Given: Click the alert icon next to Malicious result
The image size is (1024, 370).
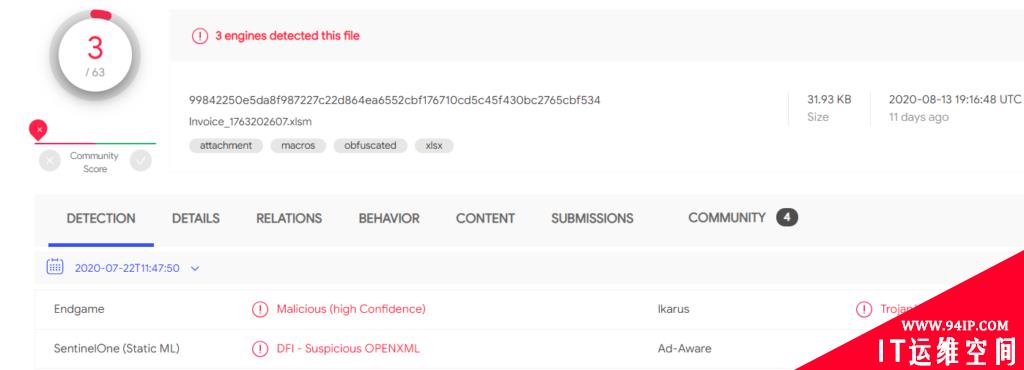Looking at the screenshot, I should click(x=260, y=309).
